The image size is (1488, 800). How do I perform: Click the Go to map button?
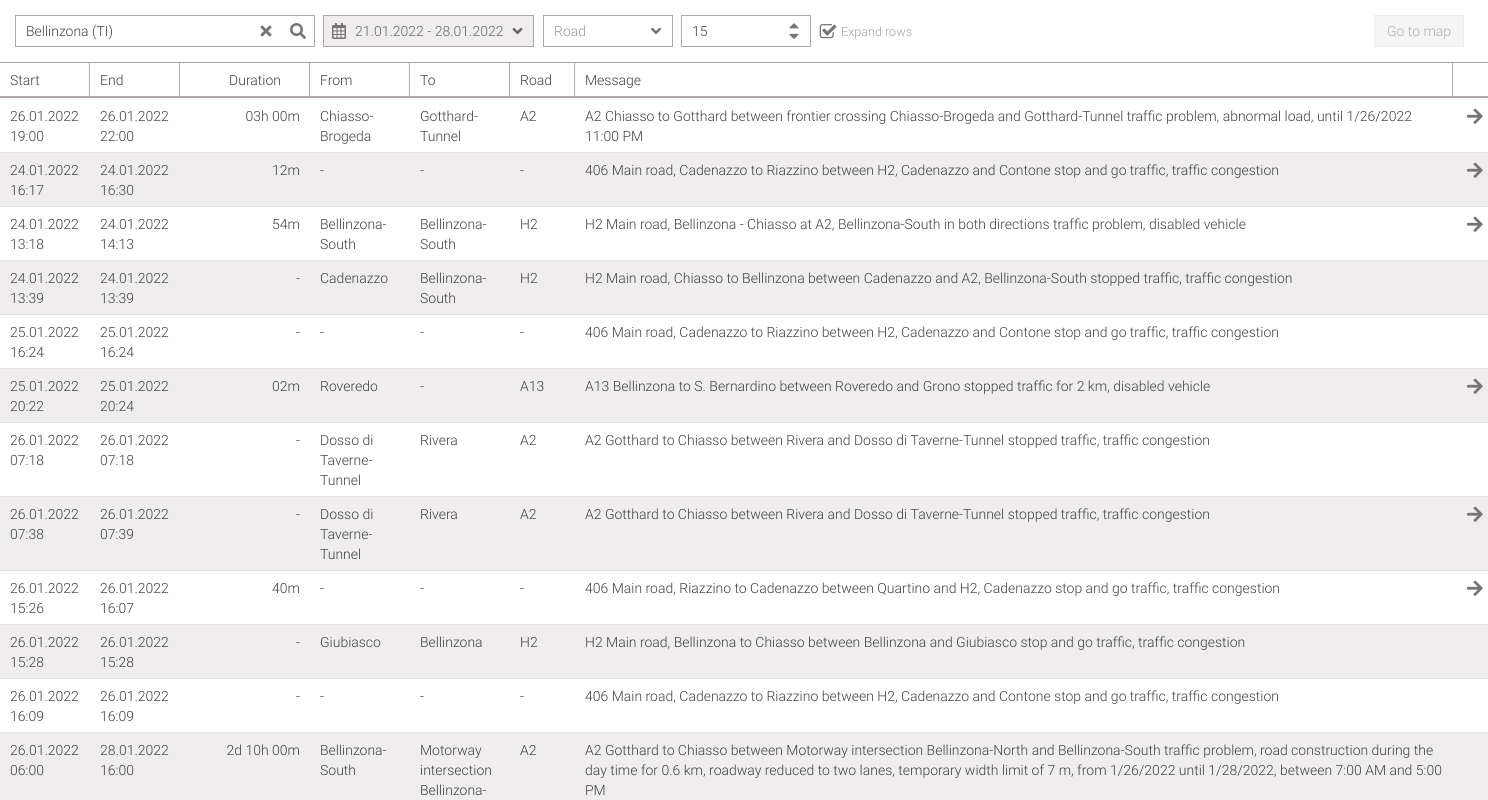click(1418, 31)
